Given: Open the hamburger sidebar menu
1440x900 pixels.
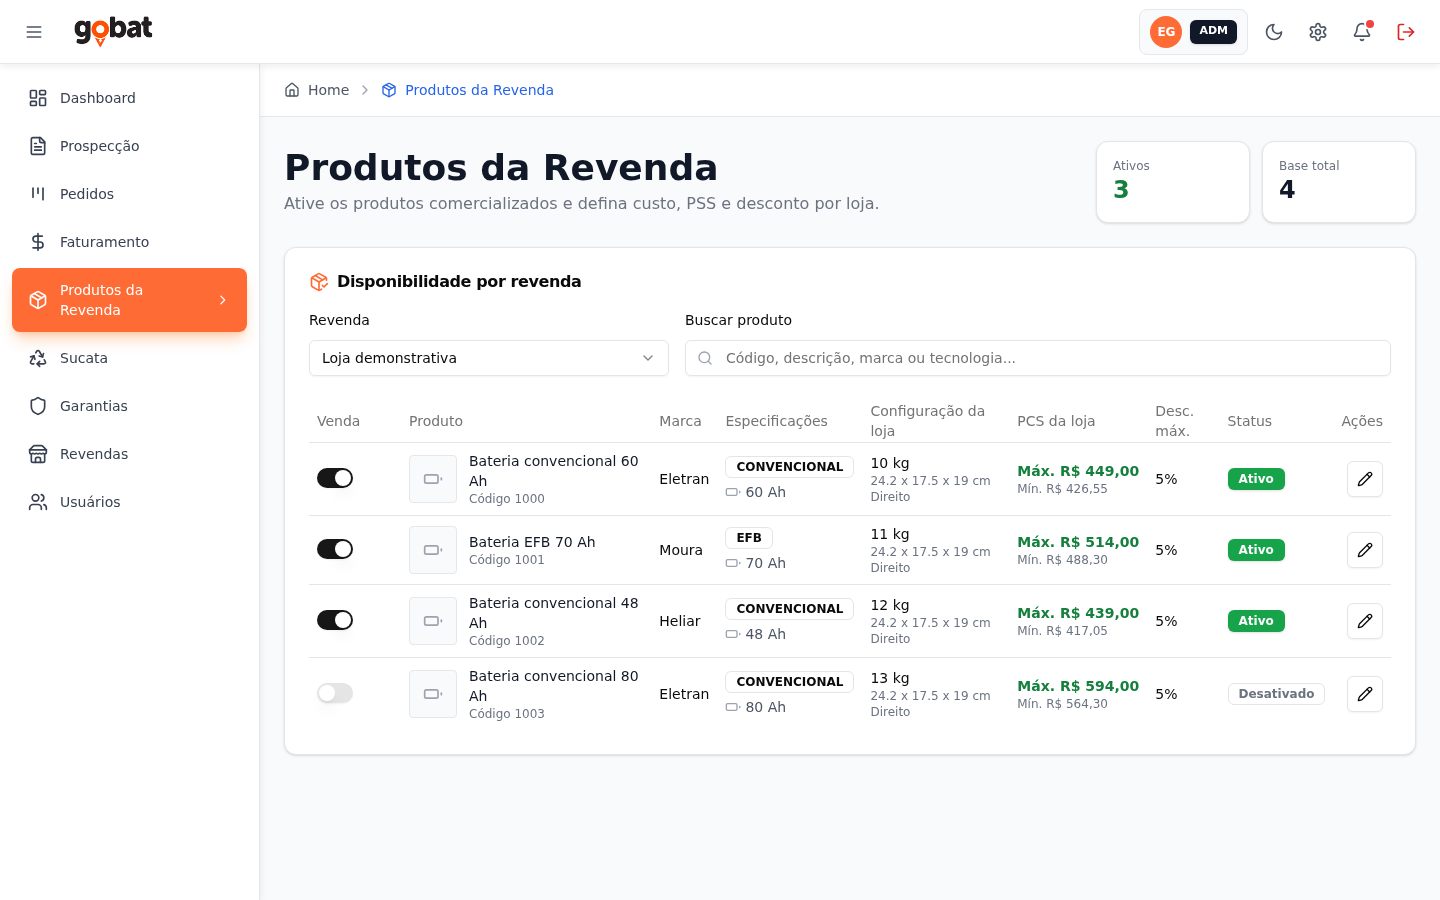Looking at the screenshot, I should (34, 32).
